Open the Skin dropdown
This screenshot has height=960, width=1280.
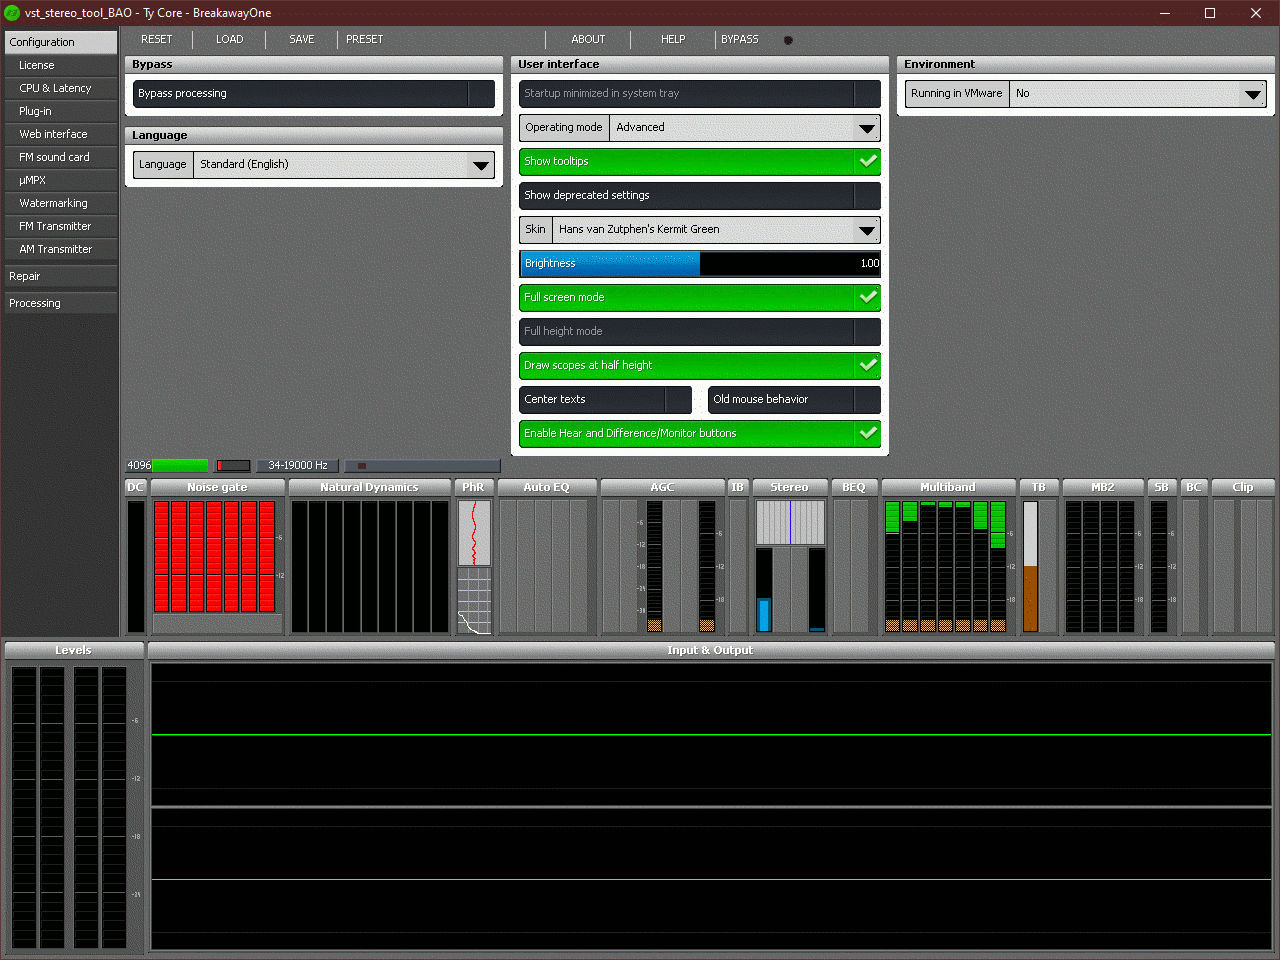click(x=700, y=230)
